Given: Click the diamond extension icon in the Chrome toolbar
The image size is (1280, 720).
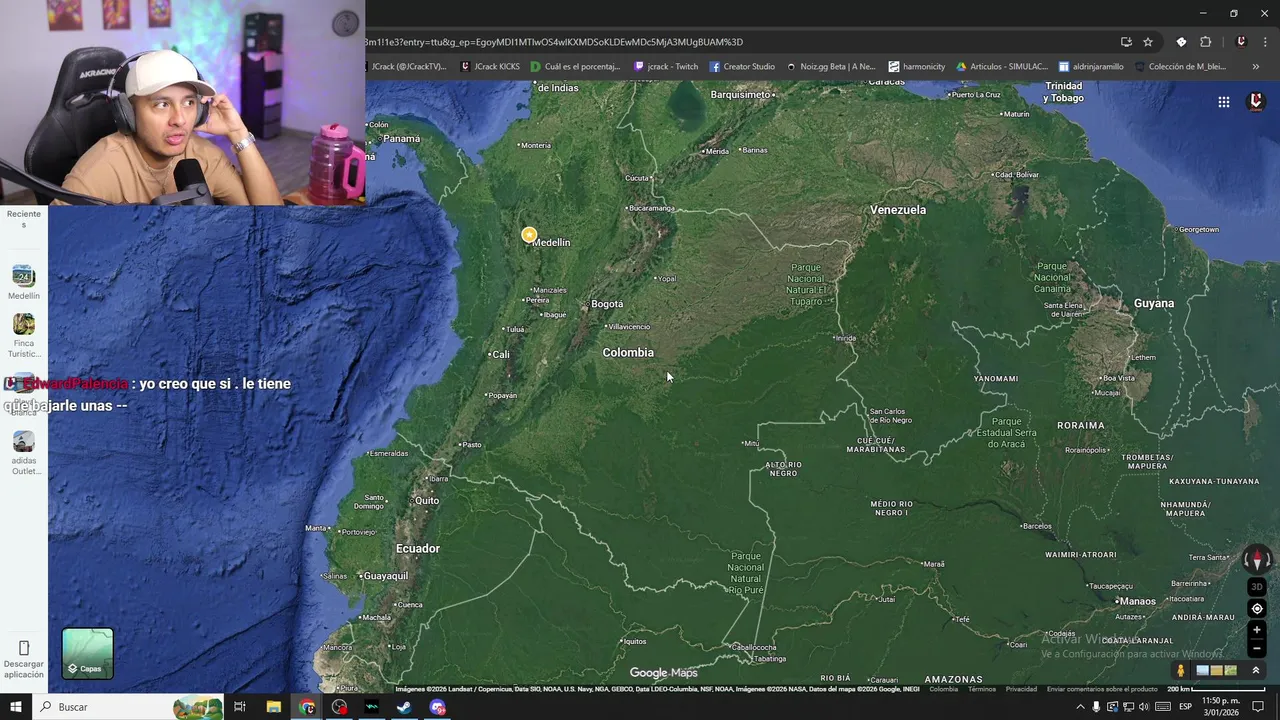Looking at the screenshot, I should point(1181,42).
